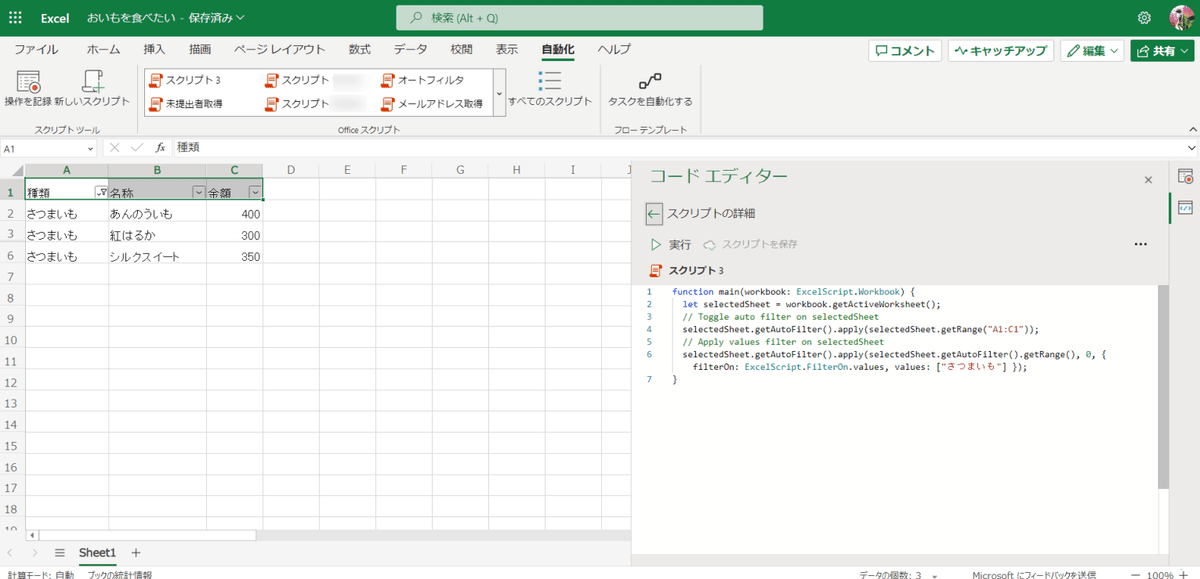The image size is (1200, 579).
Task: Expand the formula bar chevron
Action: point(1191,148)
